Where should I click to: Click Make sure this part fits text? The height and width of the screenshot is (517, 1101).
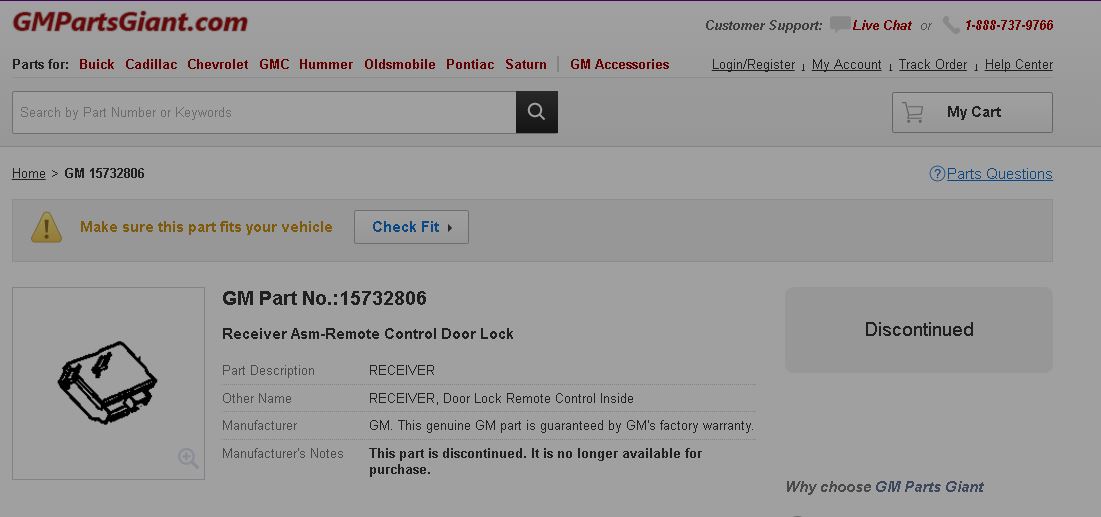point(206,227)
